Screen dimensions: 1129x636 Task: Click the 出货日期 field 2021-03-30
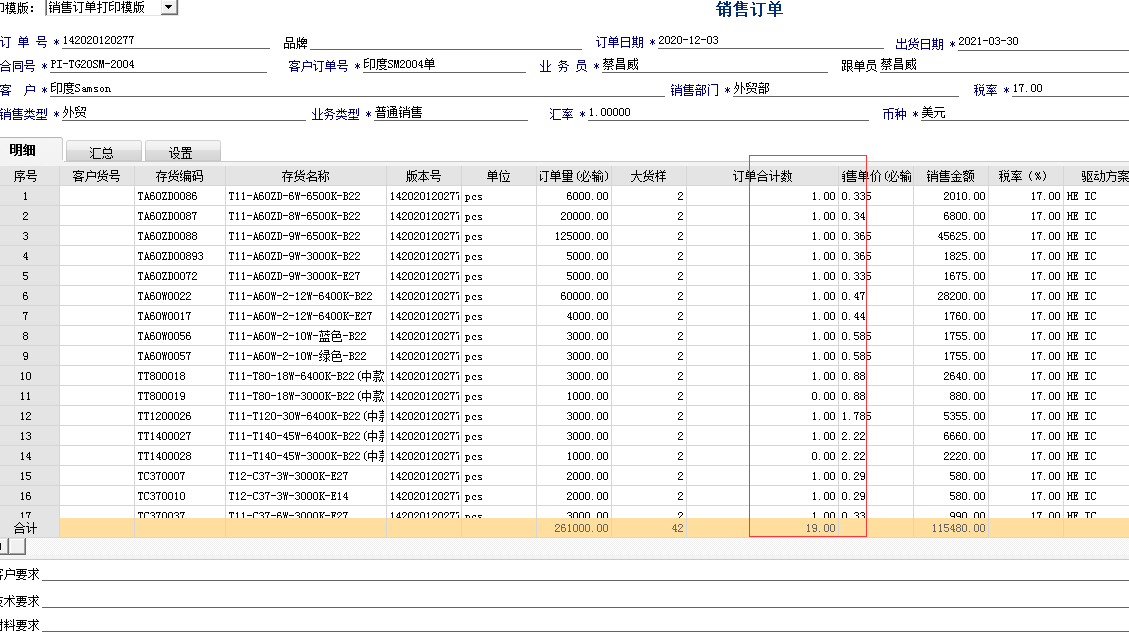(1043, 42)
